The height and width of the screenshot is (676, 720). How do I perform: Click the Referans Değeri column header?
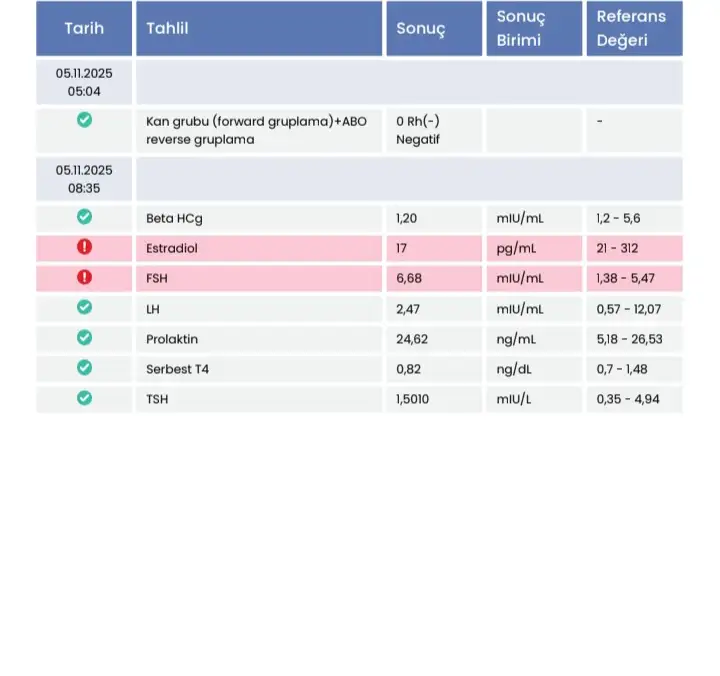(631, 28)
